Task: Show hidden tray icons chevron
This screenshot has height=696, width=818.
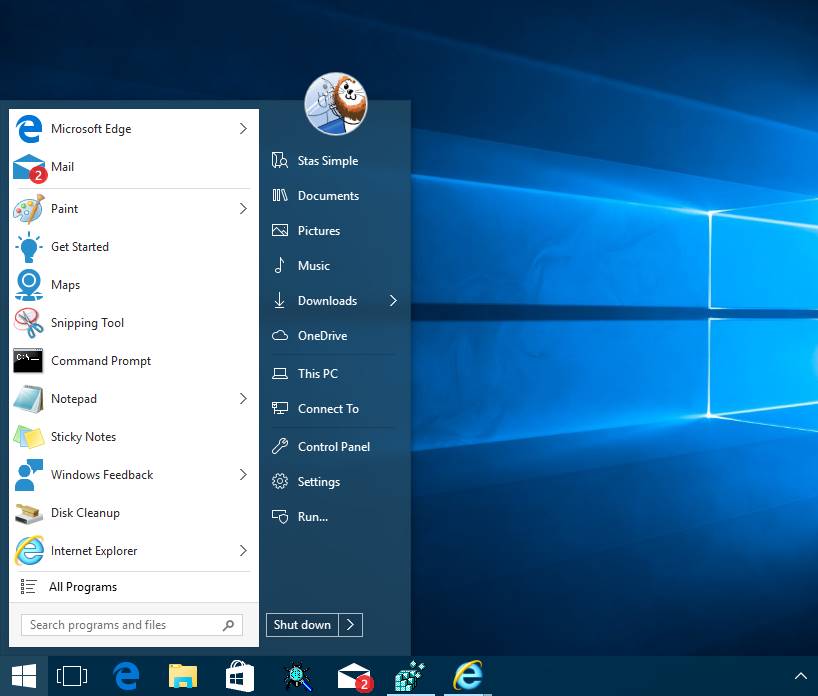Action: pos(801,676)
